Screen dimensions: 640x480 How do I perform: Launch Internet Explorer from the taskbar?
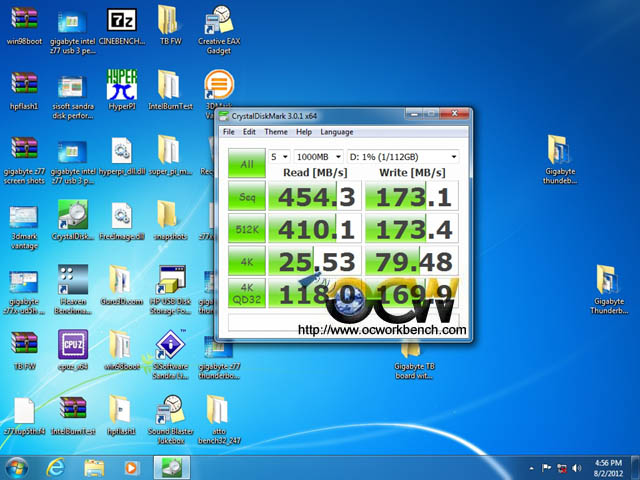(x=56, y=468)
